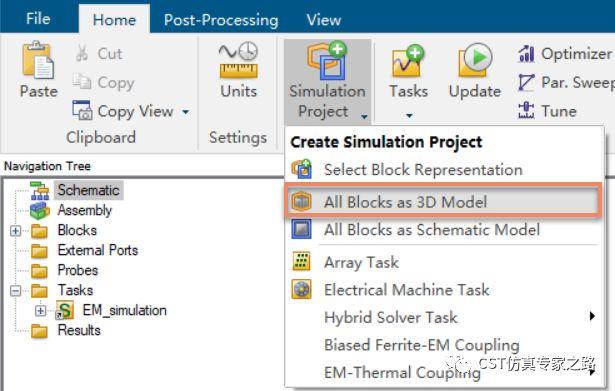Viewport: 615px width, 391px height.
Task: Expand the Blocks folder in tree
Action: pyautogui.click(x=15, y=231)
